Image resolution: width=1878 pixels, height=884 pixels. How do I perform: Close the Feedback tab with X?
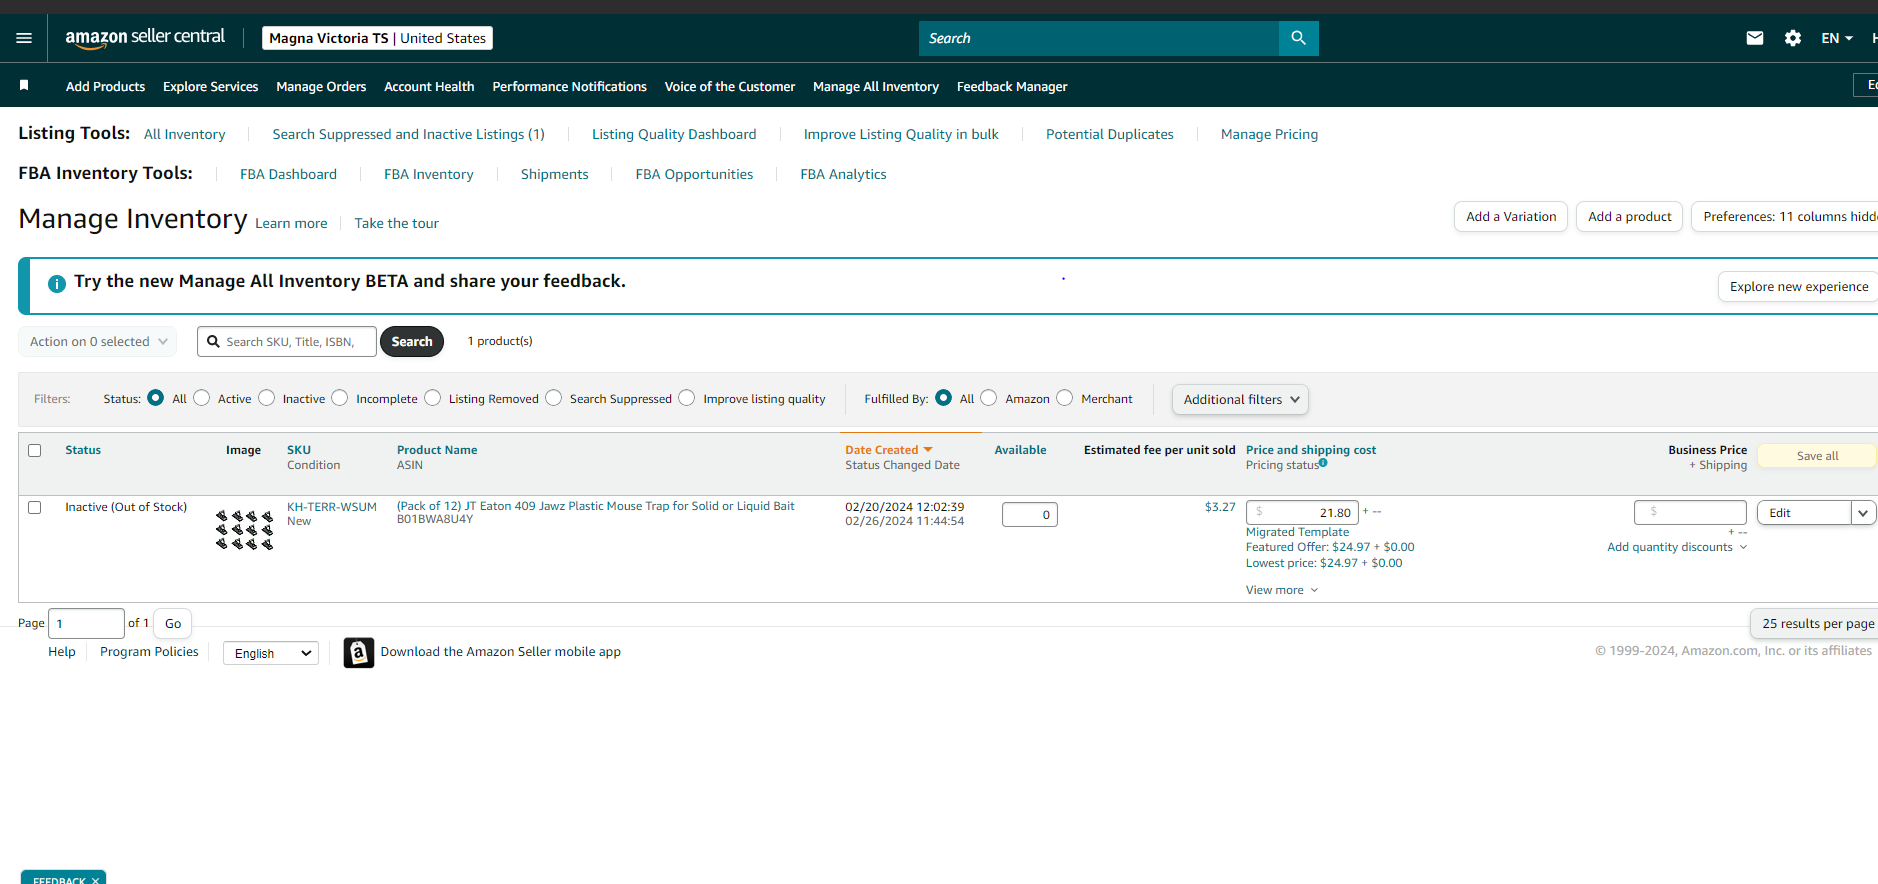pos(95,880)
